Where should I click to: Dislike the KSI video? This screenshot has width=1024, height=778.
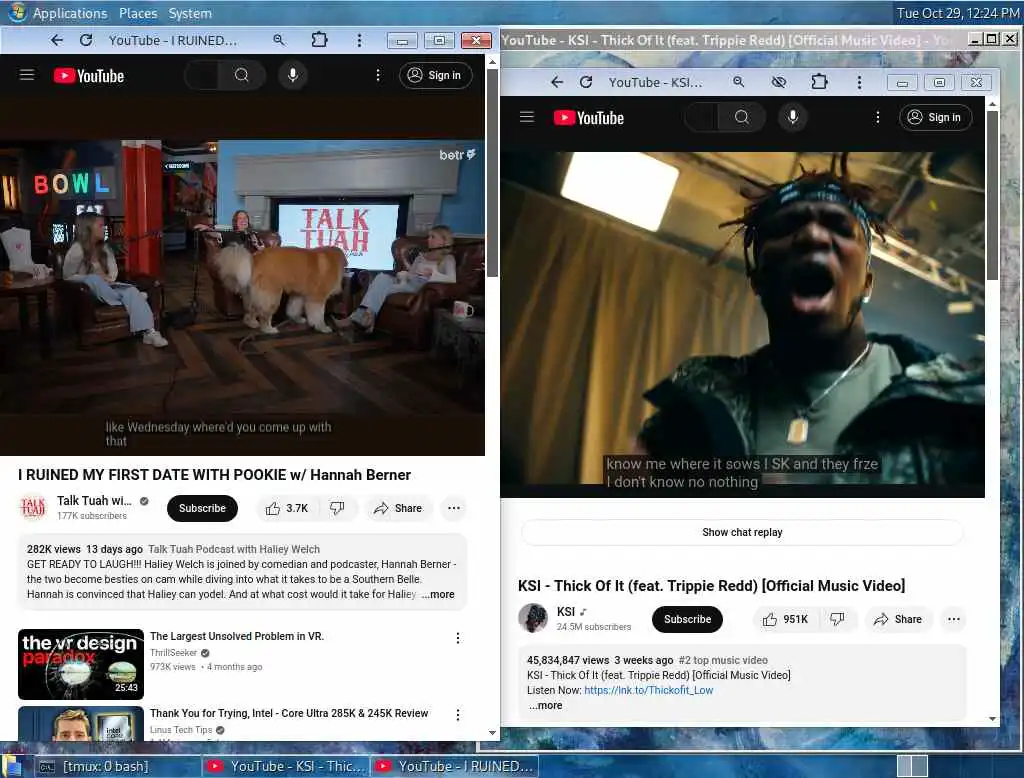pos(837,619)
